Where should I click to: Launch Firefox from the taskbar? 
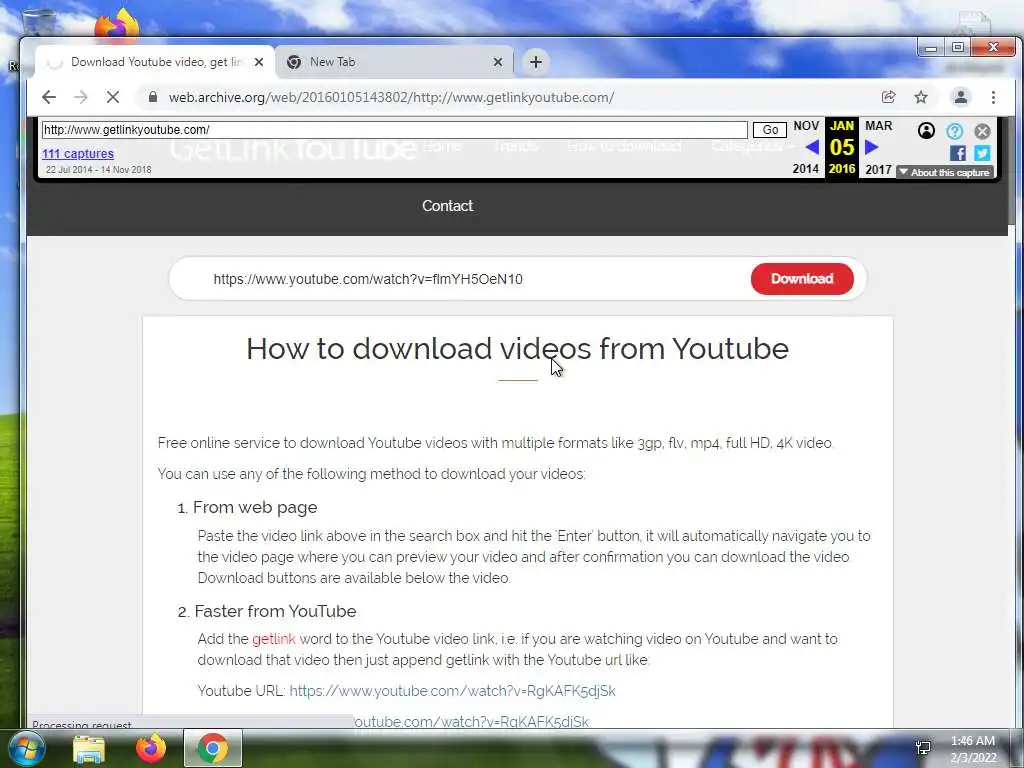coord(151,749)
